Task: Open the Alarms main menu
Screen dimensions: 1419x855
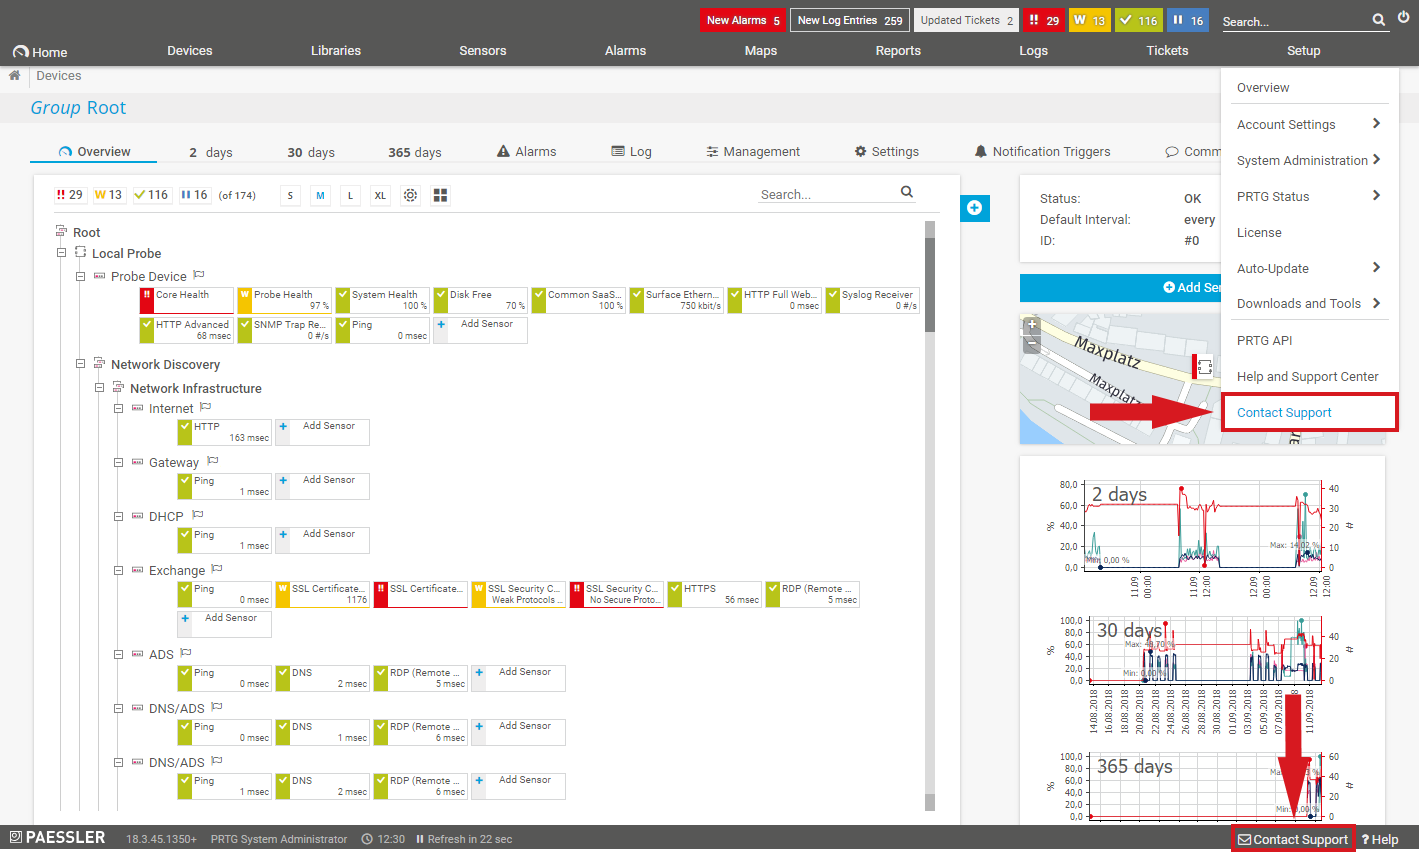Action: point(625,51)
